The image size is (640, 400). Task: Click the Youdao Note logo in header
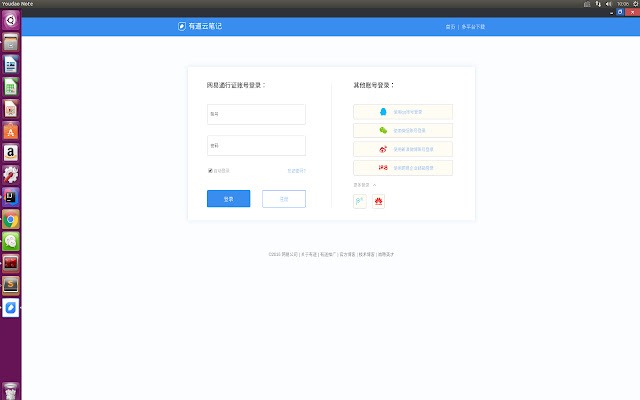(x=200, y=27)
